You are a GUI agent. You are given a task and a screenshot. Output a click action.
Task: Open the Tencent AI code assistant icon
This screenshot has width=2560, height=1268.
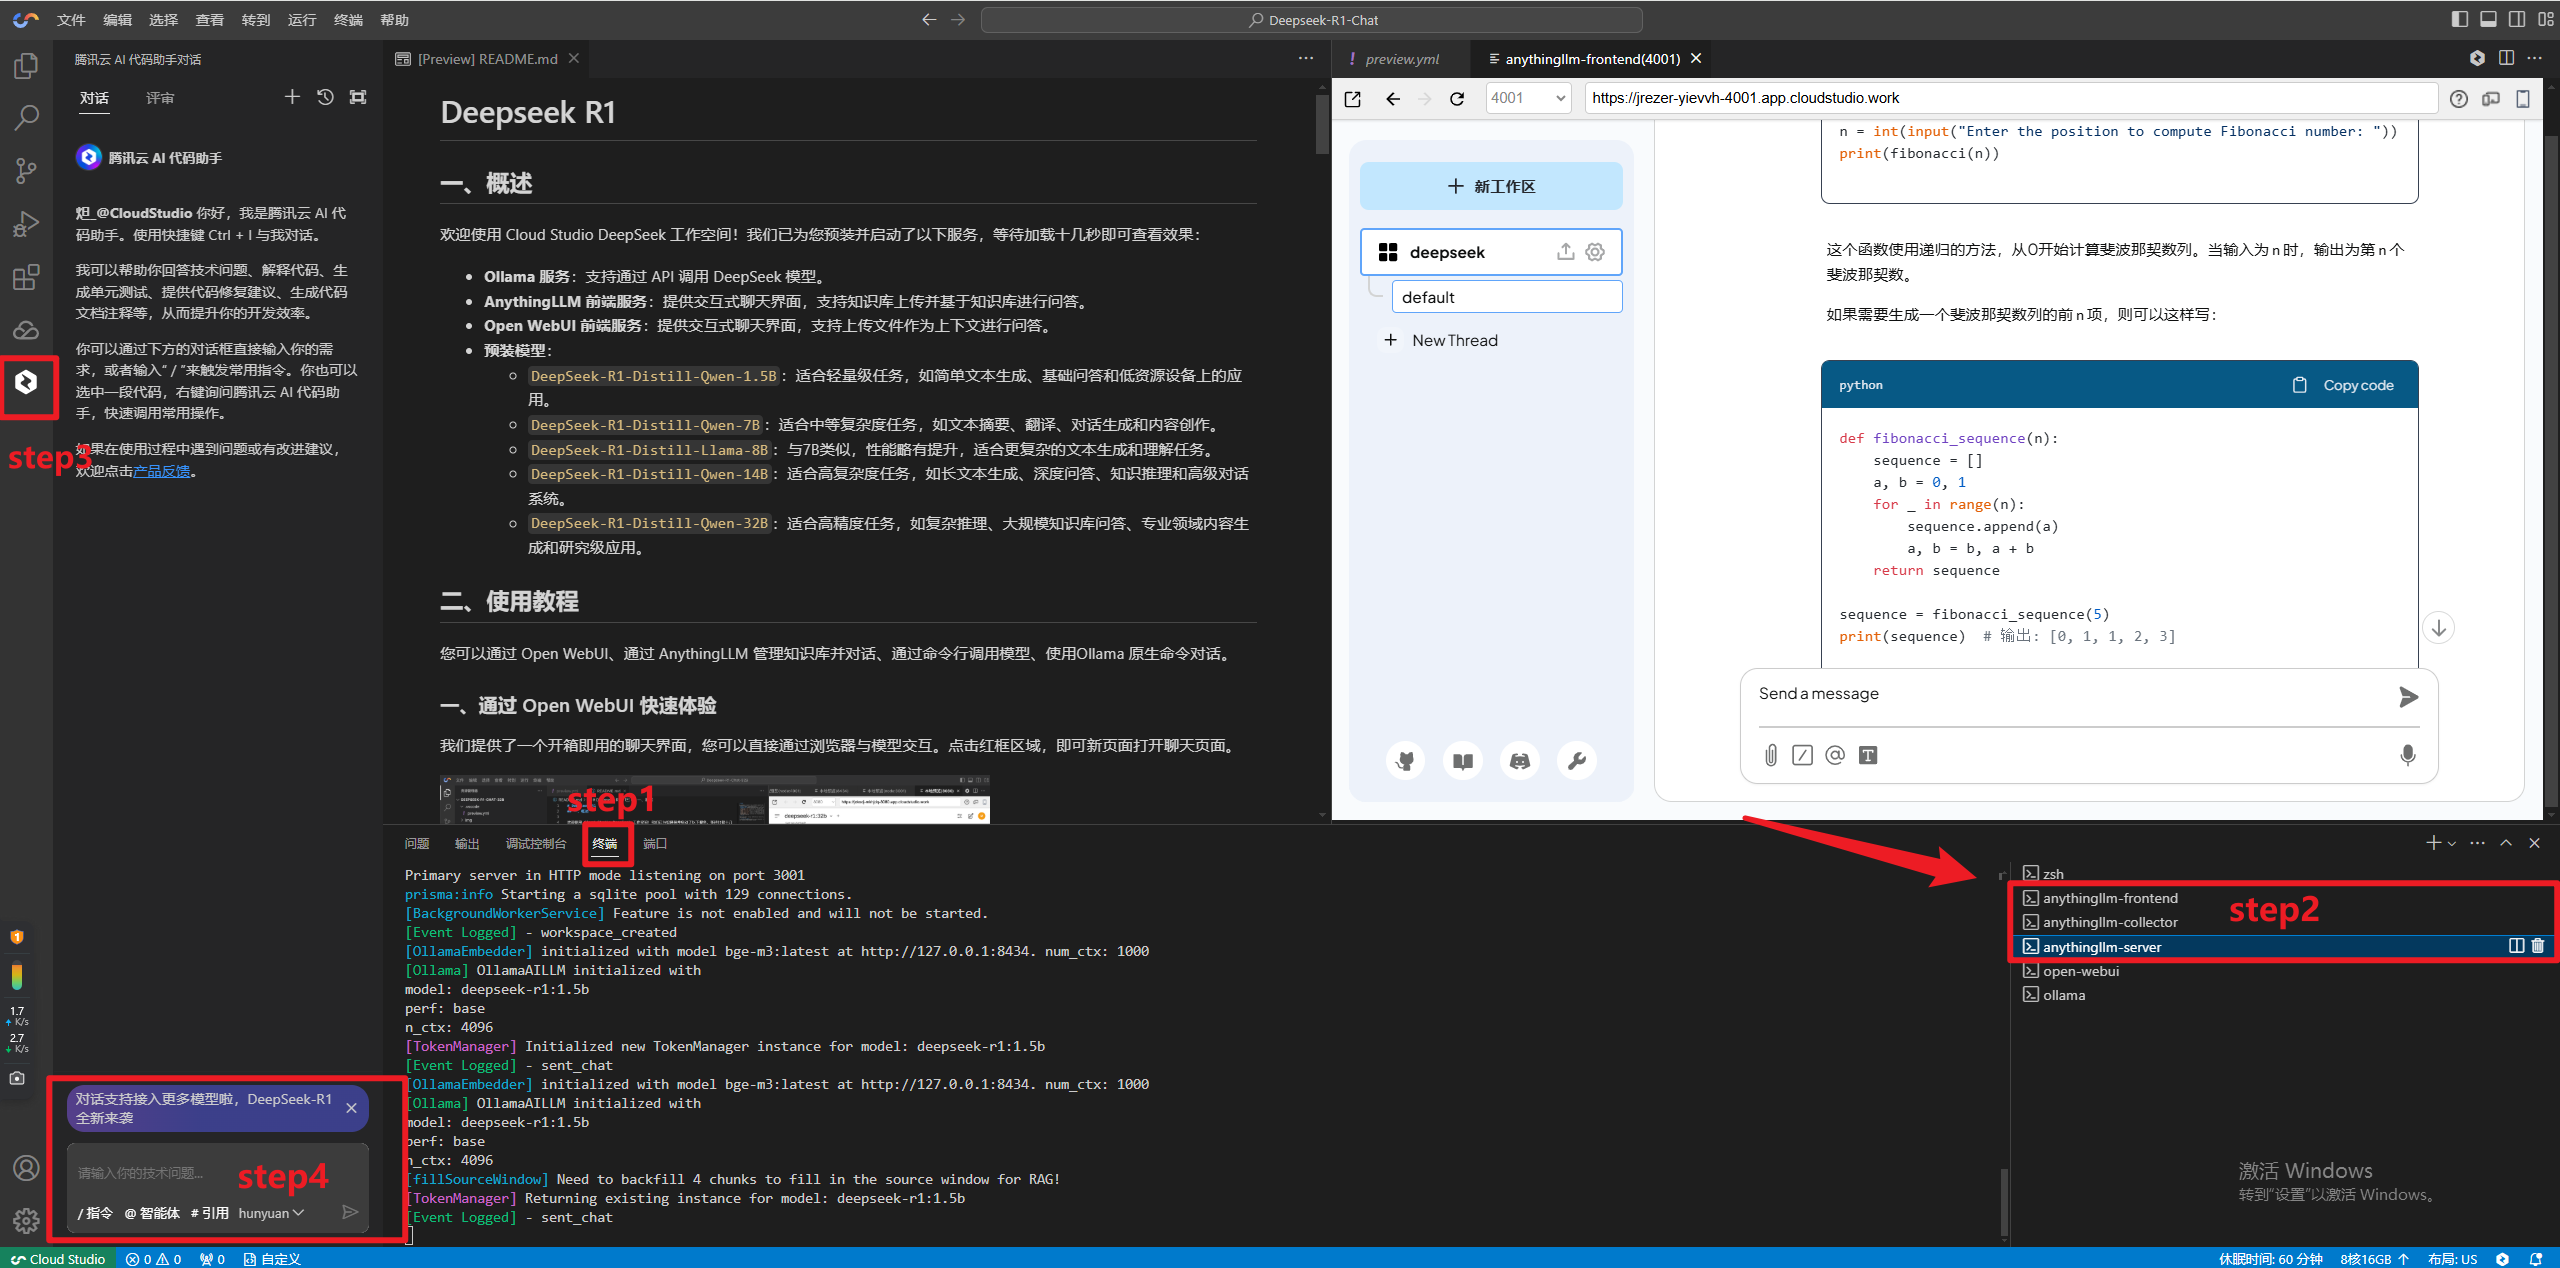(x=26, y=382)
